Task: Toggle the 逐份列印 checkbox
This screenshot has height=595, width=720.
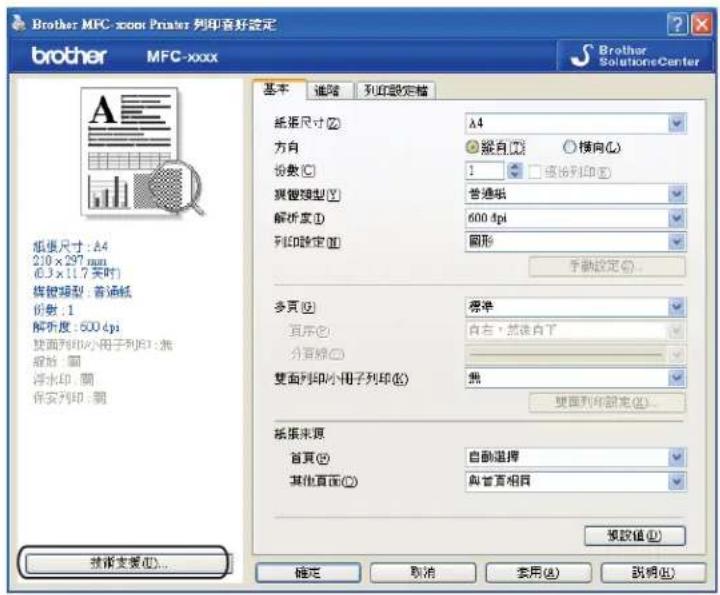Action: 534,172
